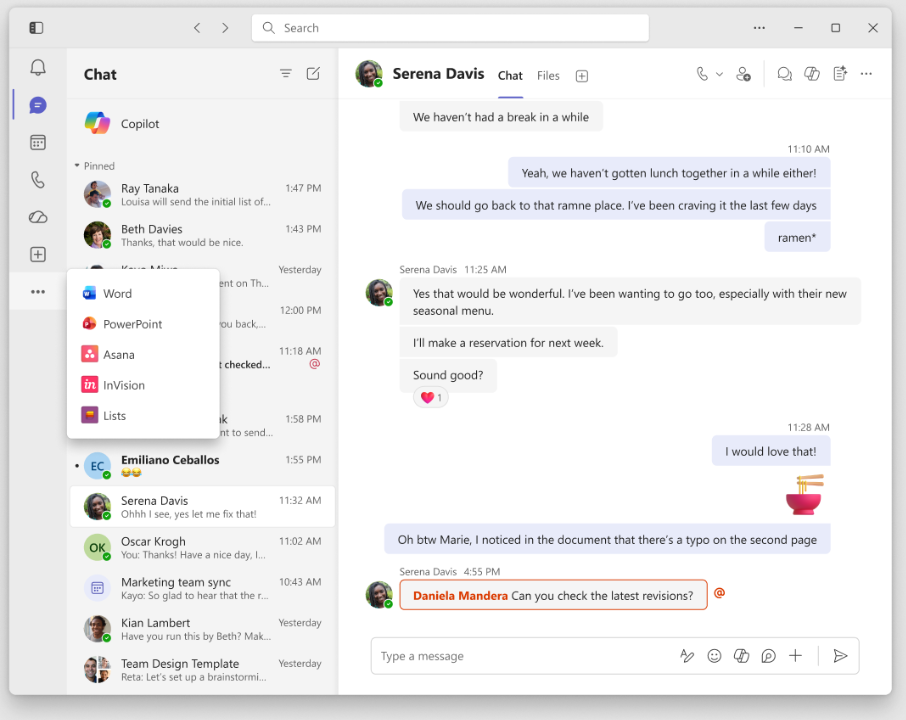Add people to the Serena Davis chat
This screenshot has width=906, height=720.
pos(743,74)
